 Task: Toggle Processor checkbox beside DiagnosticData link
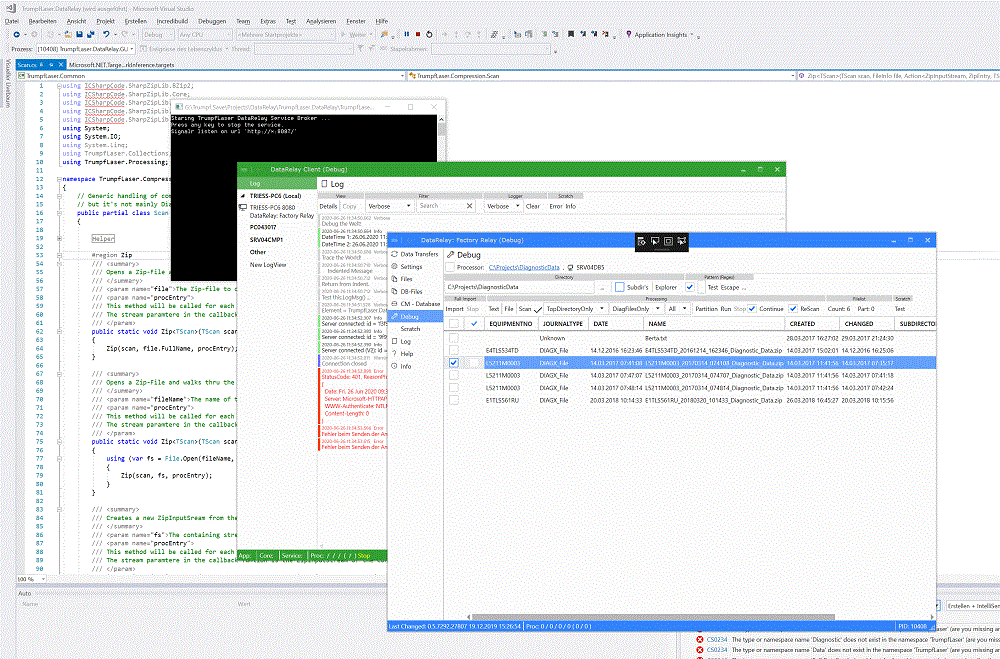(x=450, y=267)
